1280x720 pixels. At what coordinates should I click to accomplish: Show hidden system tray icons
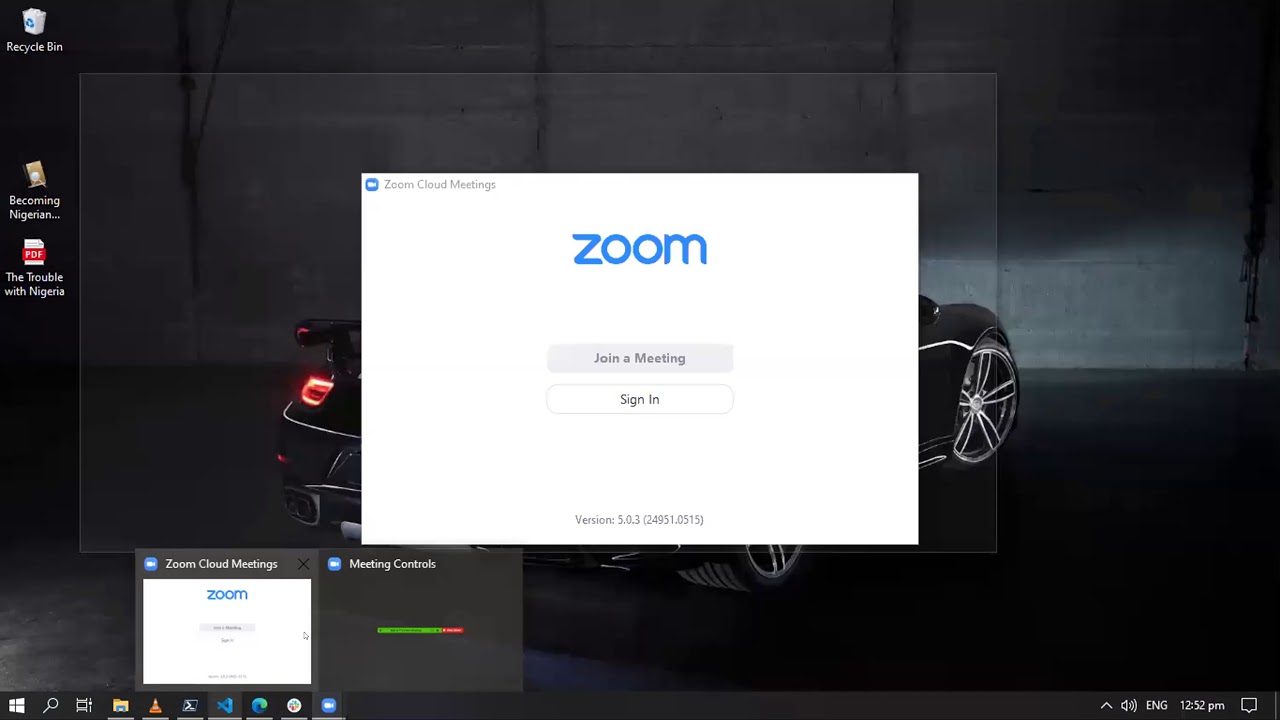coord(1106,705)
